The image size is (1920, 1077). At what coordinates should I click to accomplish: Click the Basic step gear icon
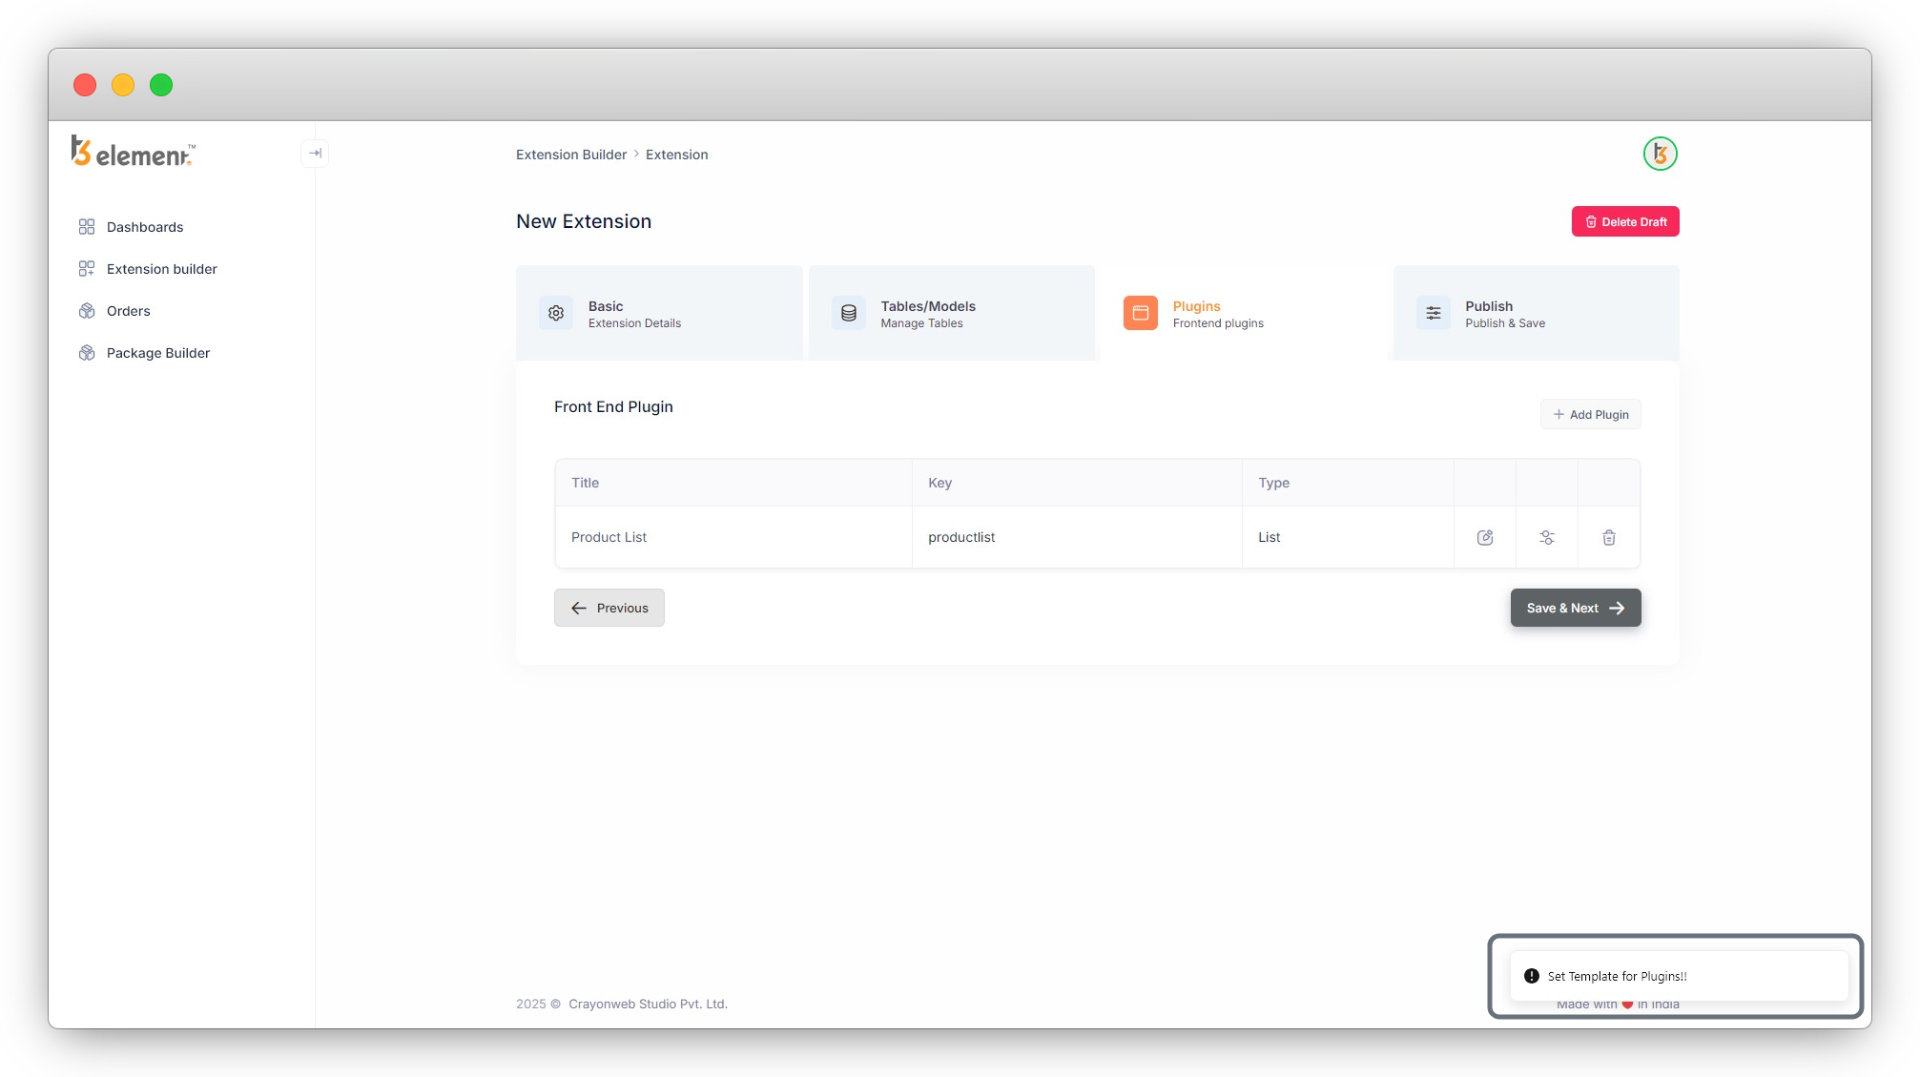point(556,313)
